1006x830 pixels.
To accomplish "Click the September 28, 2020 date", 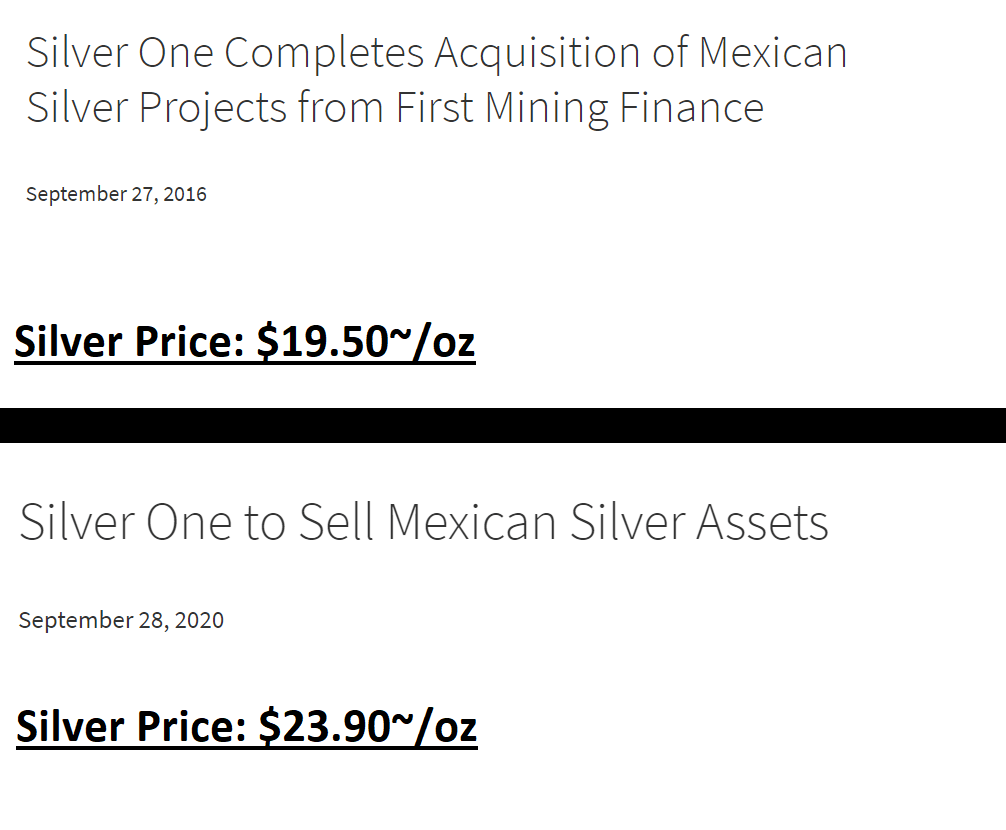I will coord(121,620).
